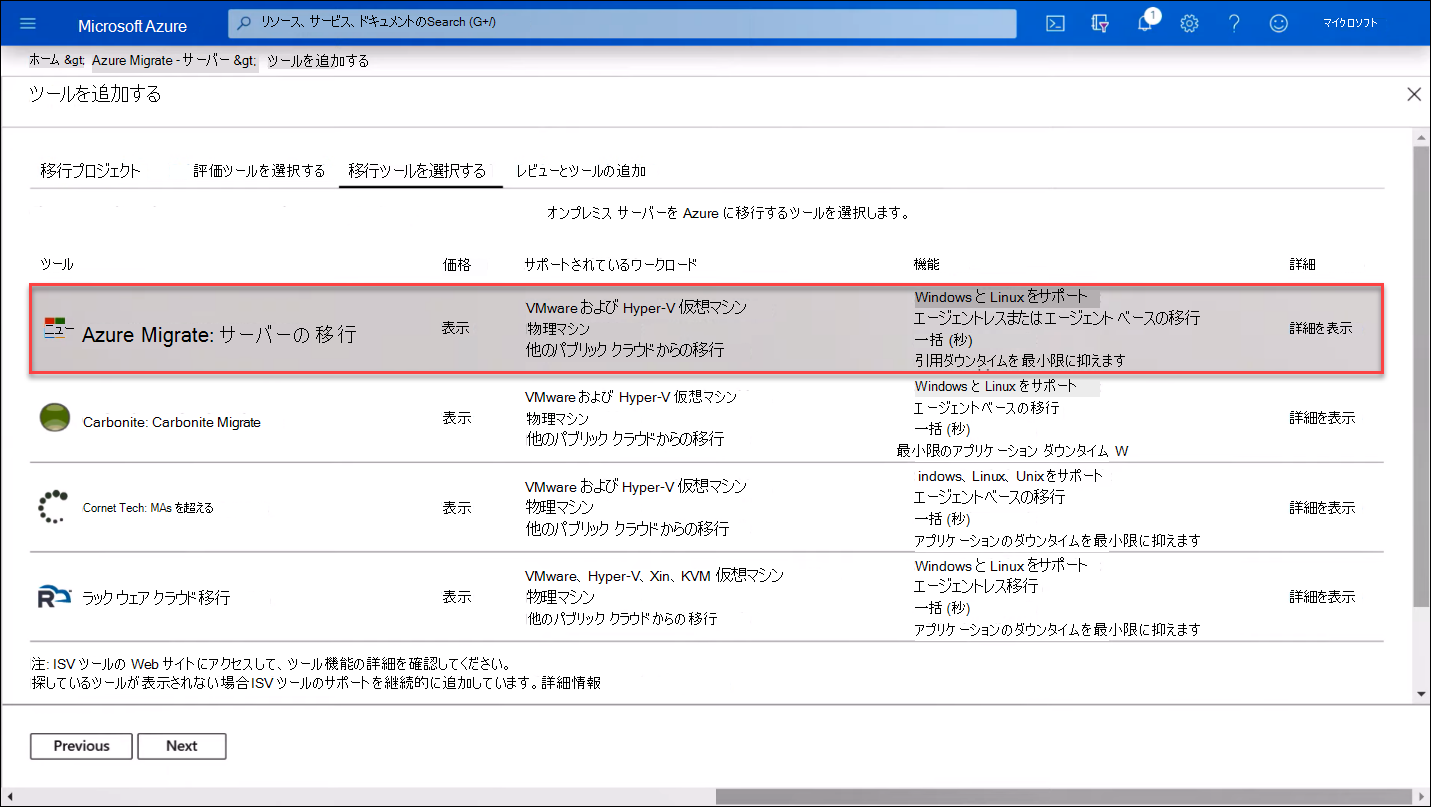Click the 機能 column header
Screen dimensions: 1431x807
(927, 264)
